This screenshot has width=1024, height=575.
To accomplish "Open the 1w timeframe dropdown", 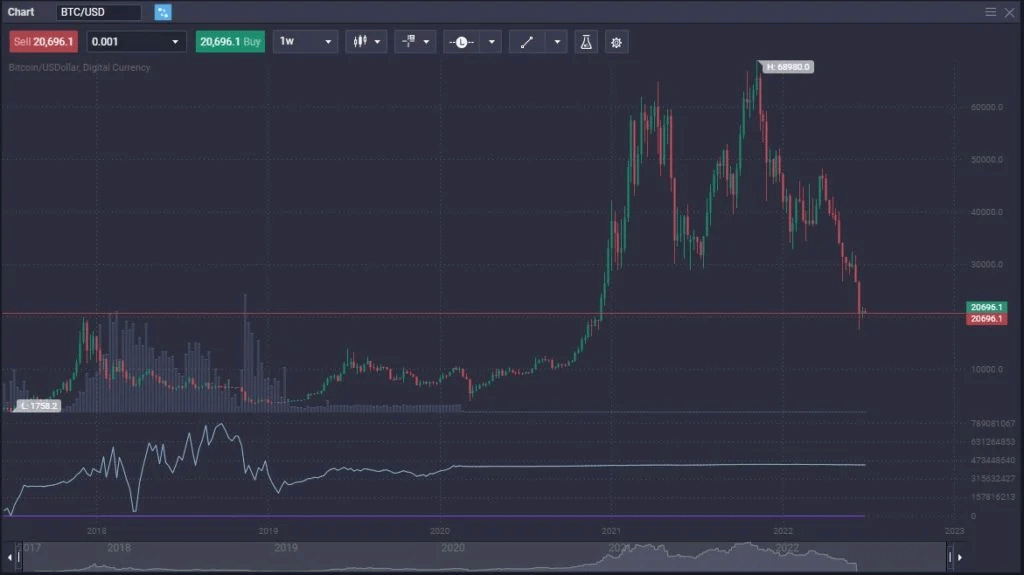I will pyautogui.click(x=305, y=42).
